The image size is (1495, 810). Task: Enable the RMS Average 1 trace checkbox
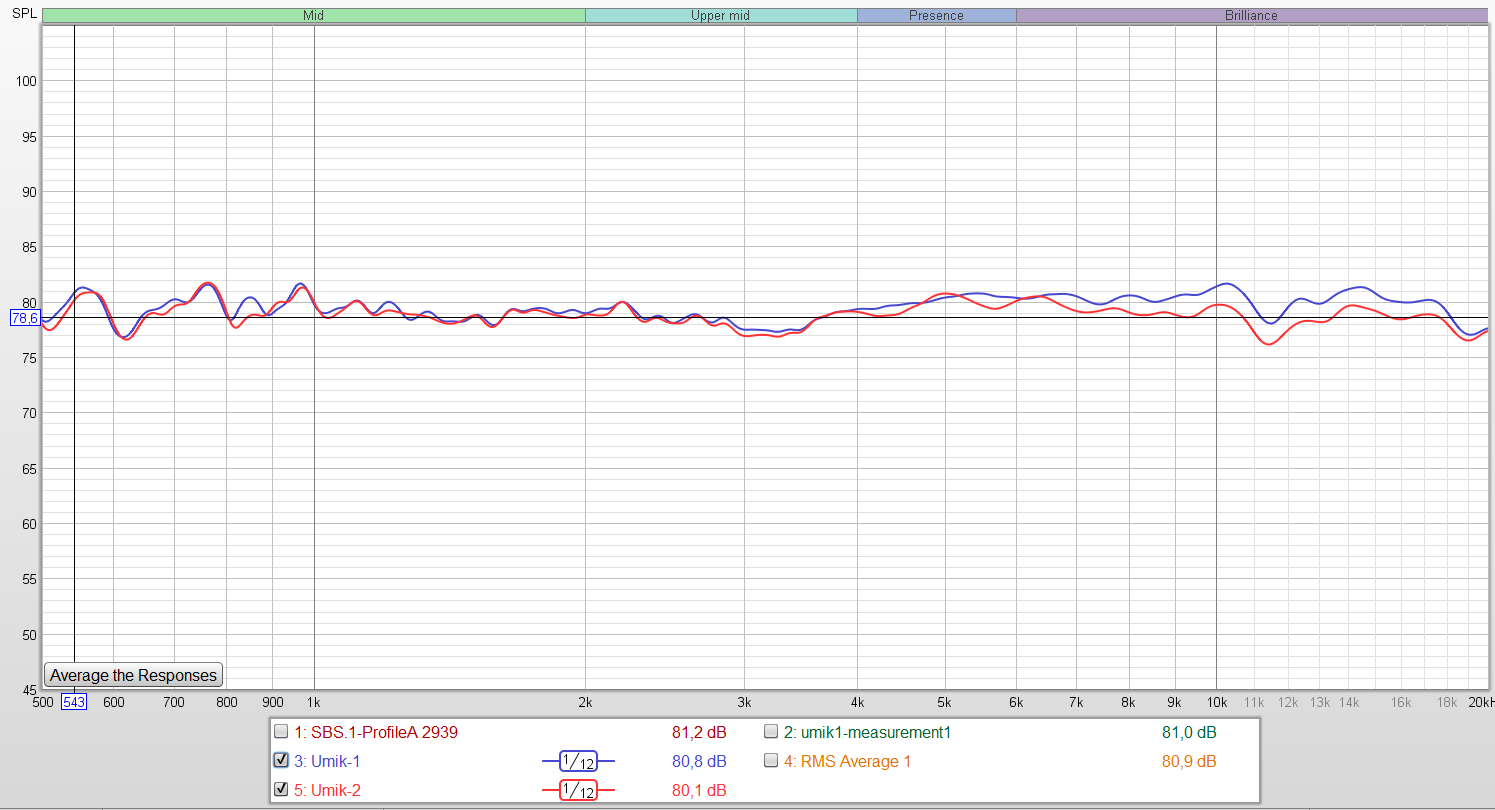(771, 761)
